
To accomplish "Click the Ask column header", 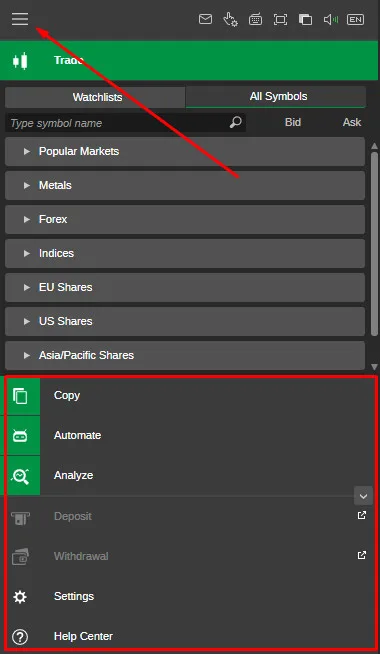I will [352, 122].
